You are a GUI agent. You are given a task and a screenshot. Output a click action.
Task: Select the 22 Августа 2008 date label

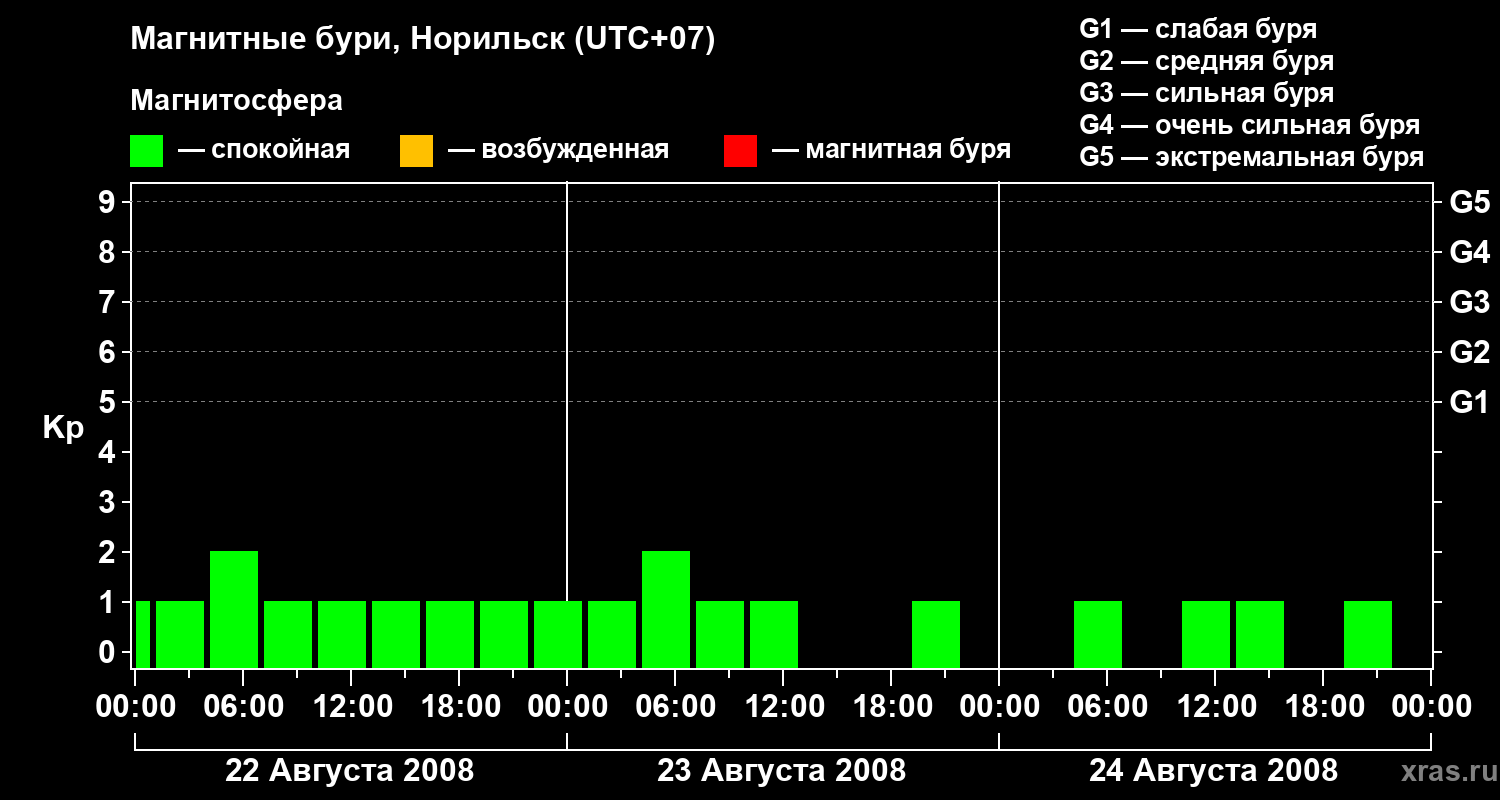click(x=349, y=771)
